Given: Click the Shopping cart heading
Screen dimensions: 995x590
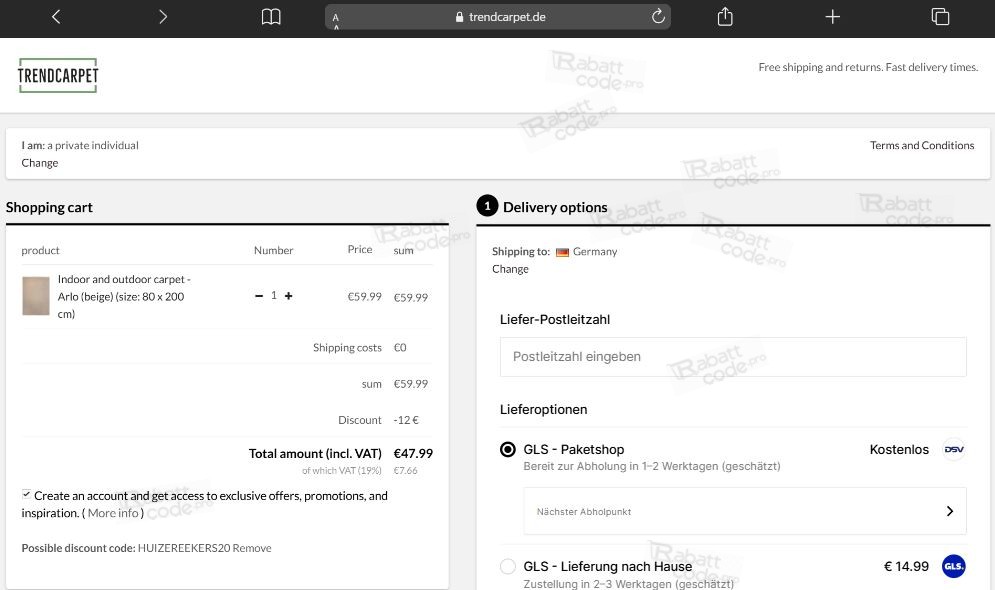Looking at the screenshot, I should 49,207.
